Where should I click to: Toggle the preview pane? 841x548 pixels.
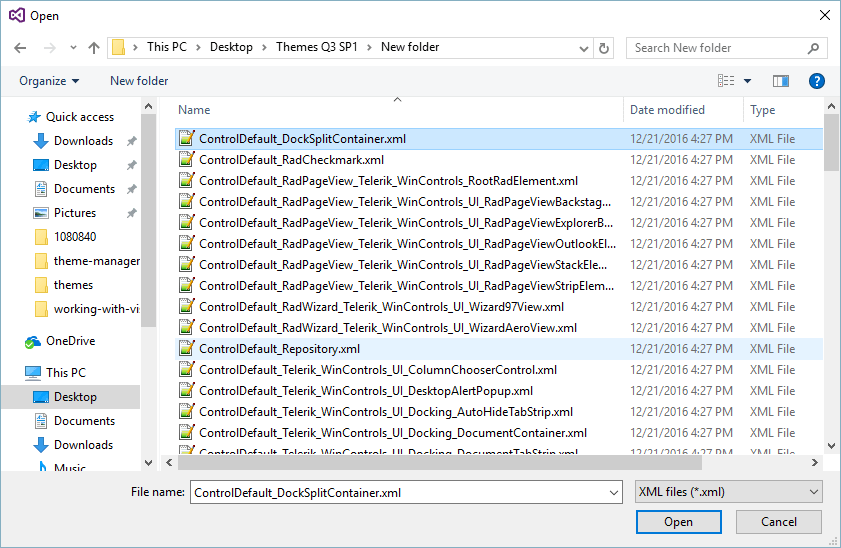781,81
